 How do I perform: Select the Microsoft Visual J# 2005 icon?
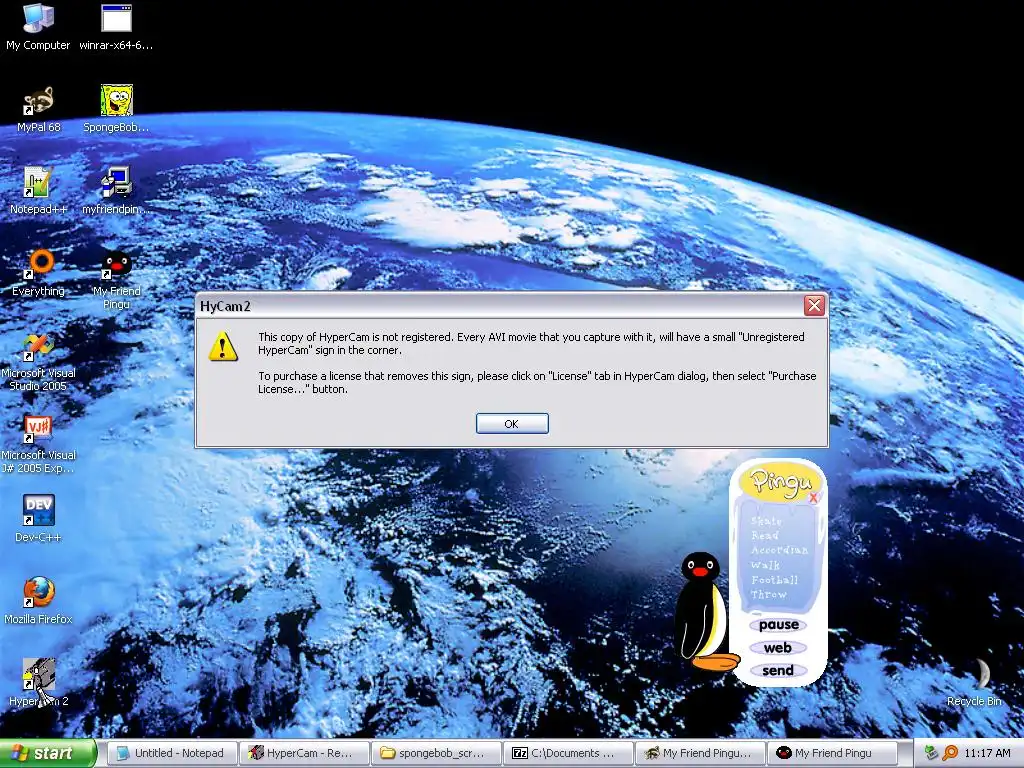tap(38, 444)
